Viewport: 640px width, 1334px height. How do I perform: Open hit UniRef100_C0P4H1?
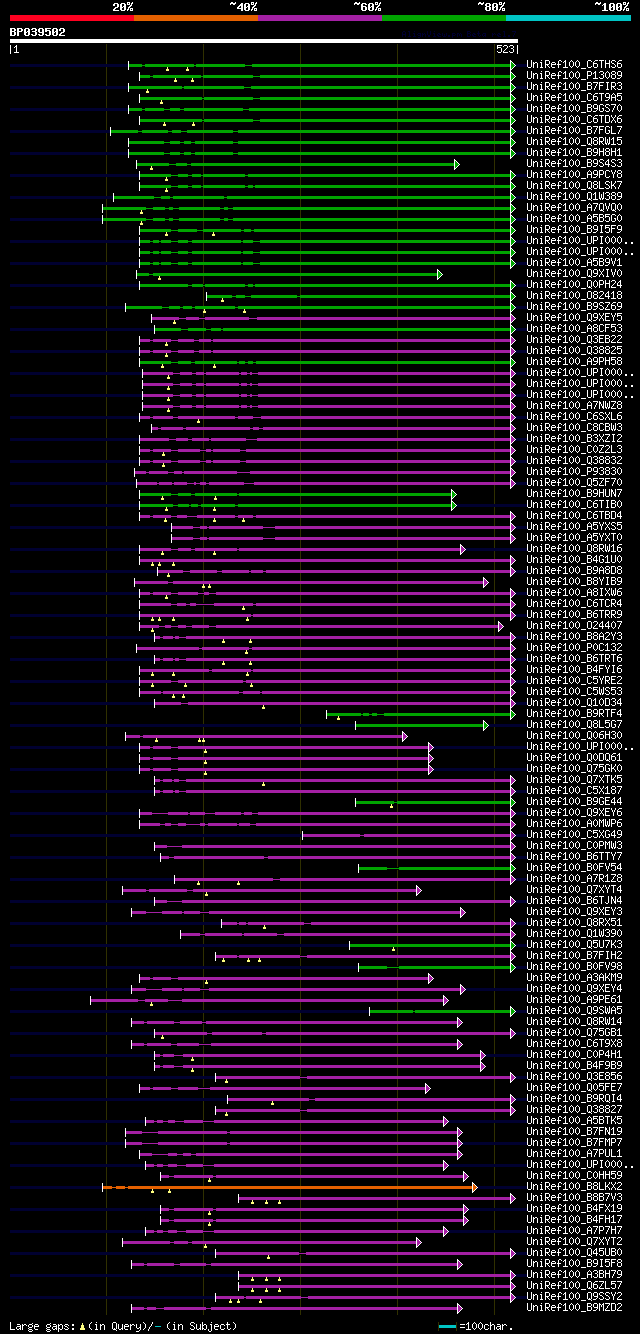[x=574, y=1054]
